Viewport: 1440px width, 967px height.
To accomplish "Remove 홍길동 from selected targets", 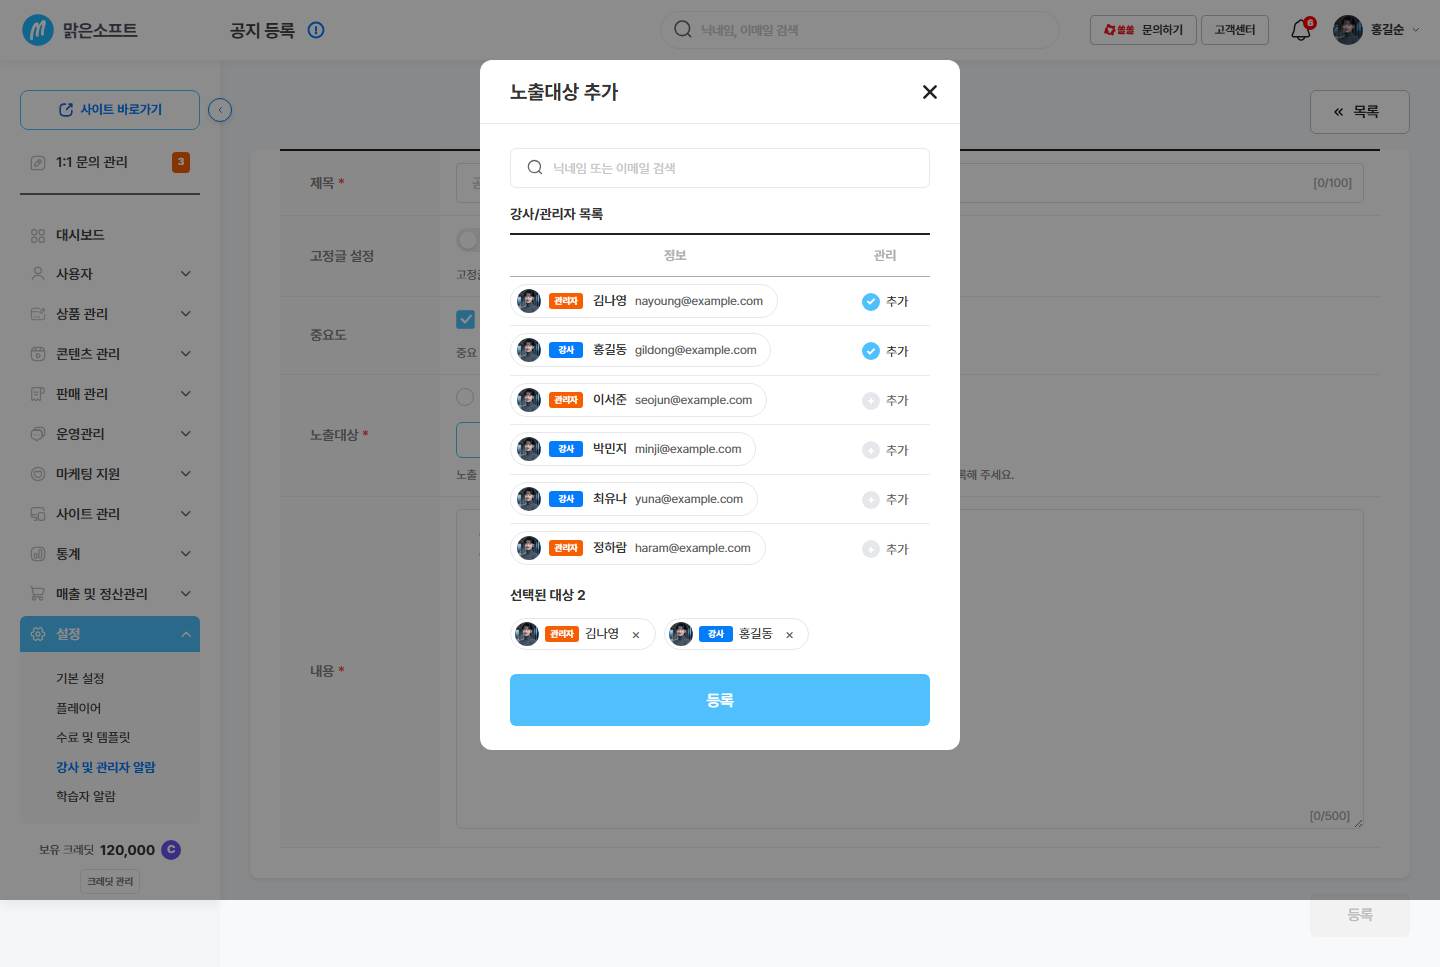I will pos(790,635).
